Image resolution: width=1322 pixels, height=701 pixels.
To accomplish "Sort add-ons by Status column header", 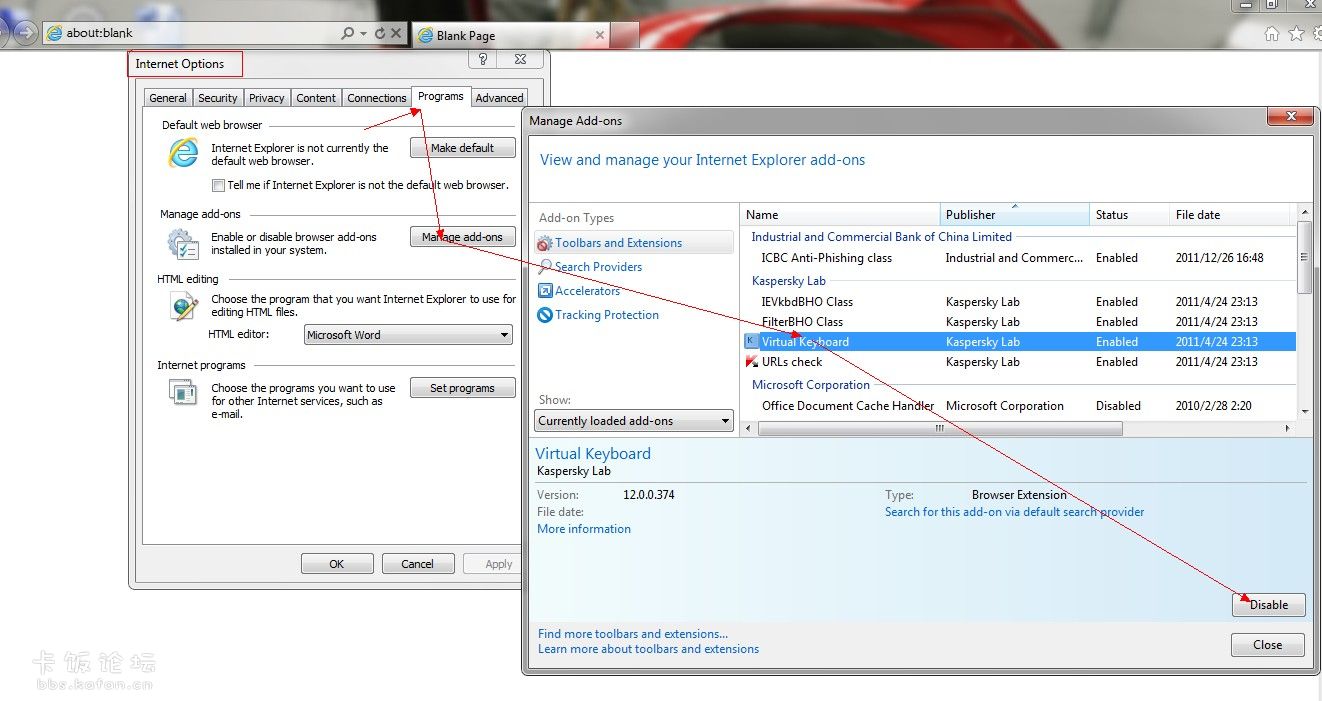I will click(1130, 215).
